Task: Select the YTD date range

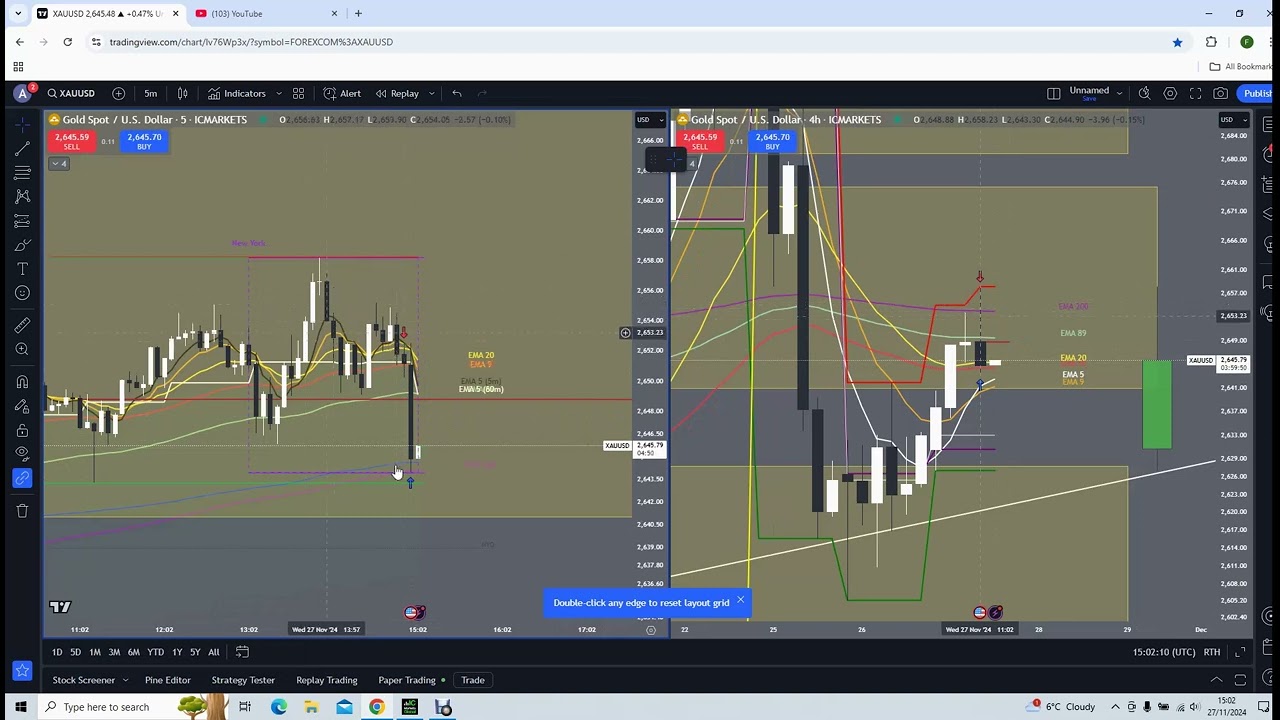Action: 155,652
